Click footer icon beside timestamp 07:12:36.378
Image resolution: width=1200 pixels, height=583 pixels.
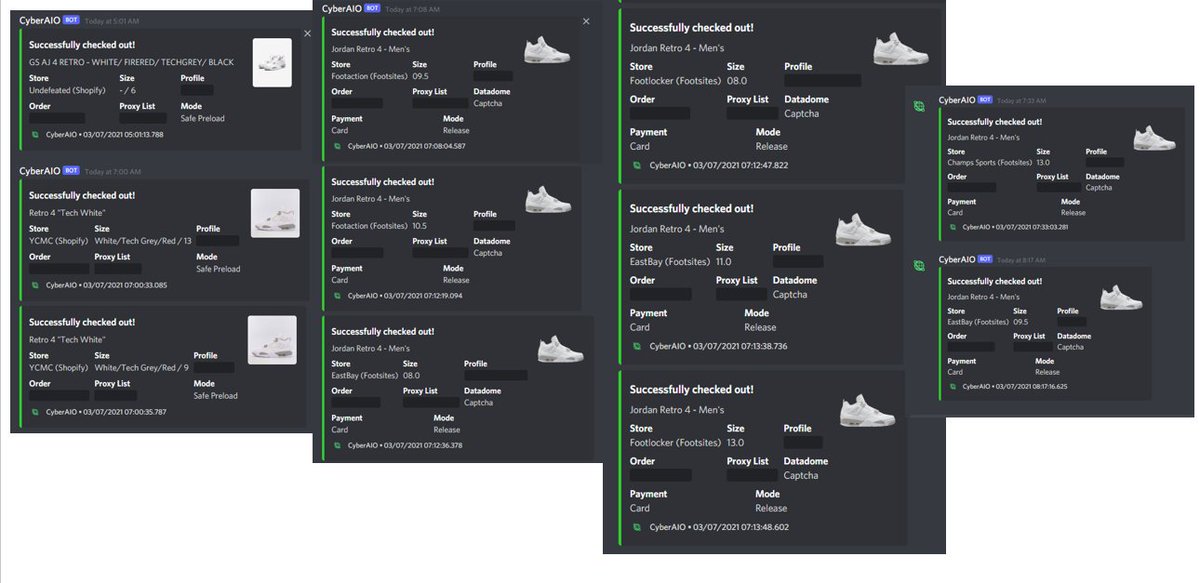coord(338,445)
